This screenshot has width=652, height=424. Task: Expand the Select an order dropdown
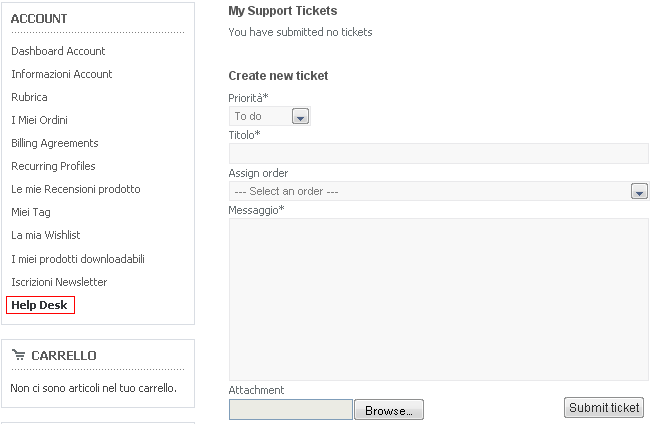point(639,191)
